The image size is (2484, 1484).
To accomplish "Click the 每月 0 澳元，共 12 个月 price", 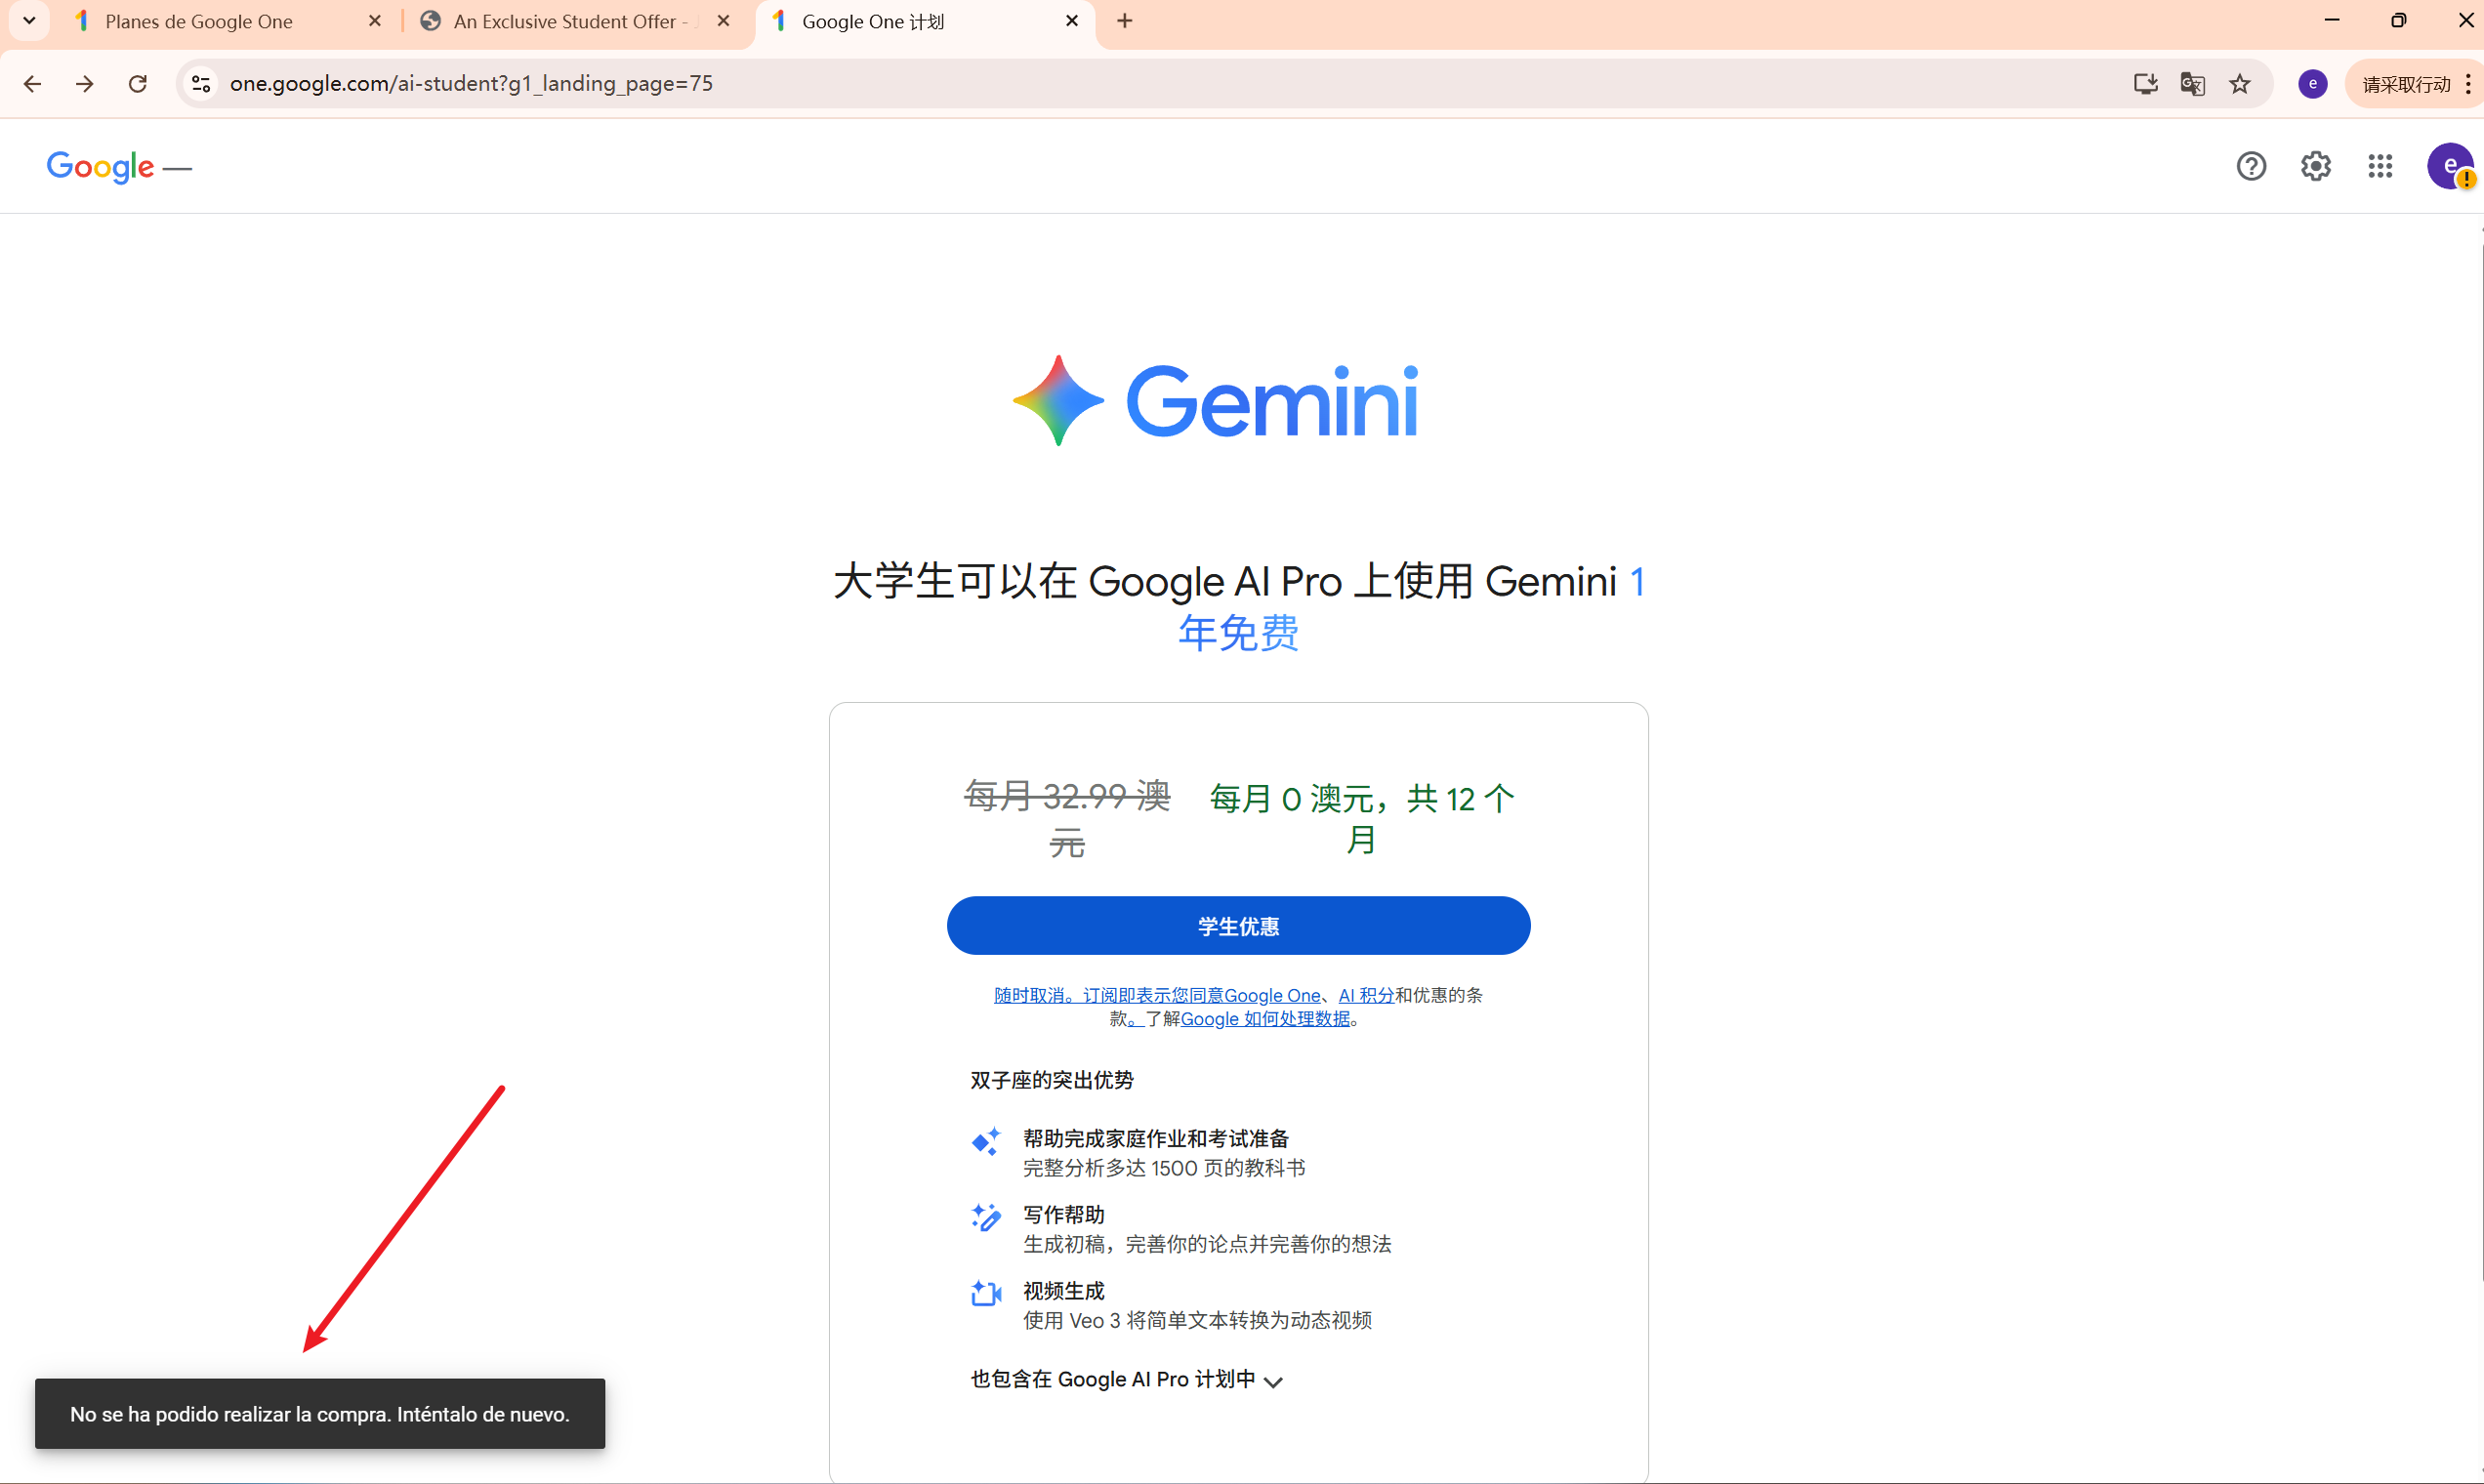I will (x=1361, y=819).
